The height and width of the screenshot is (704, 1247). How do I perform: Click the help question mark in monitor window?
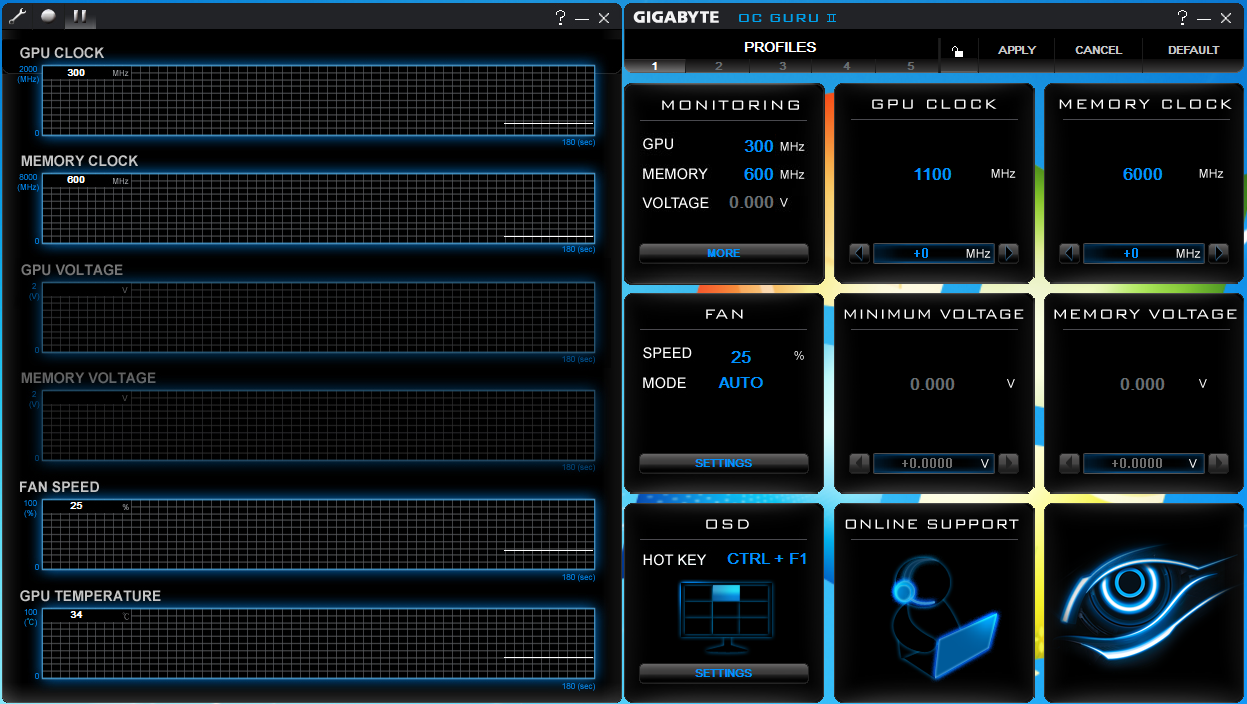tap(561, 18)
